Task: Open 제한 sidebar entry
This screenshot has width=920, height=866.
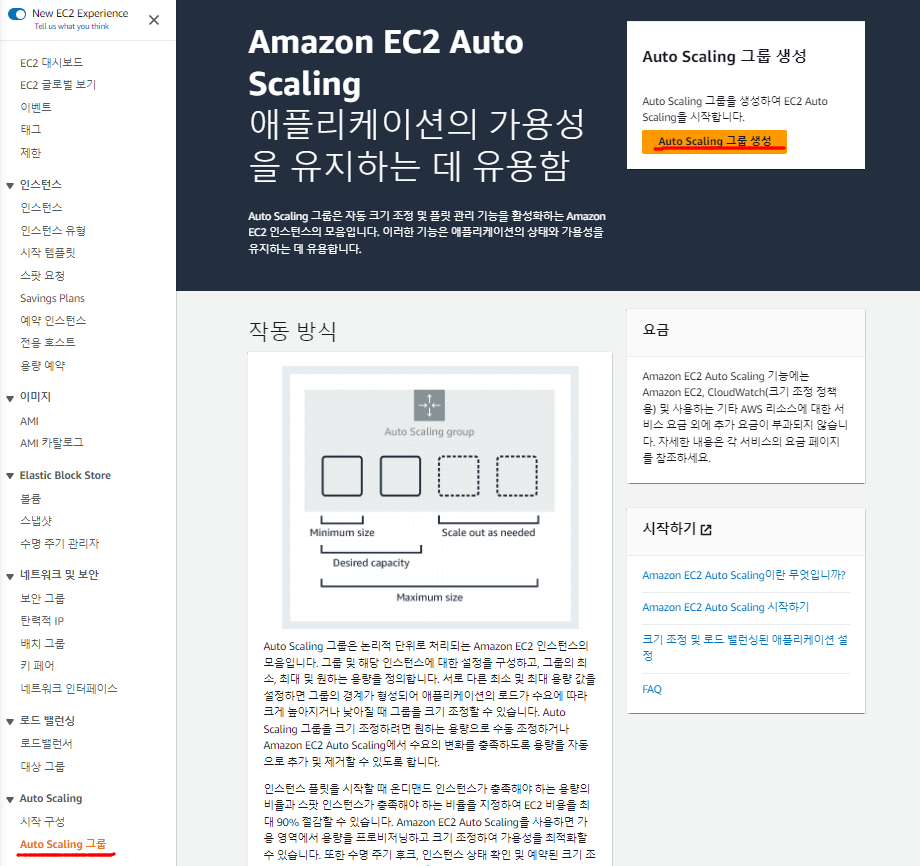Action: [31, 153]
